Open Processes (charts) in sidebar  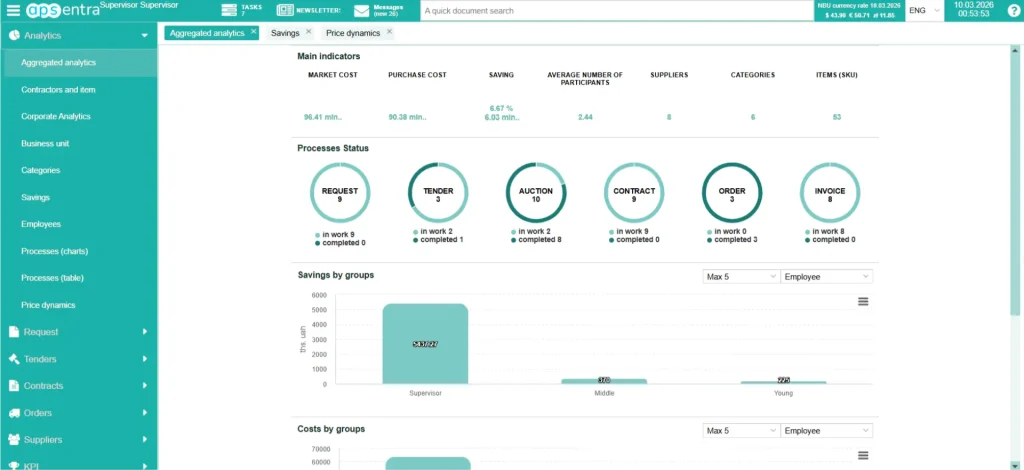(54, 251)
